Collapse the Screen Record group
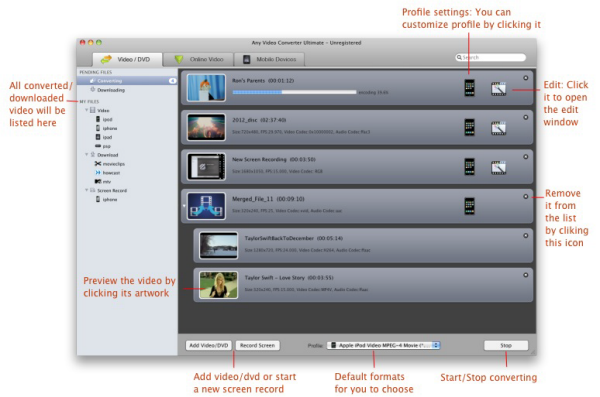The image size is (600, 397). click(86, 190)
